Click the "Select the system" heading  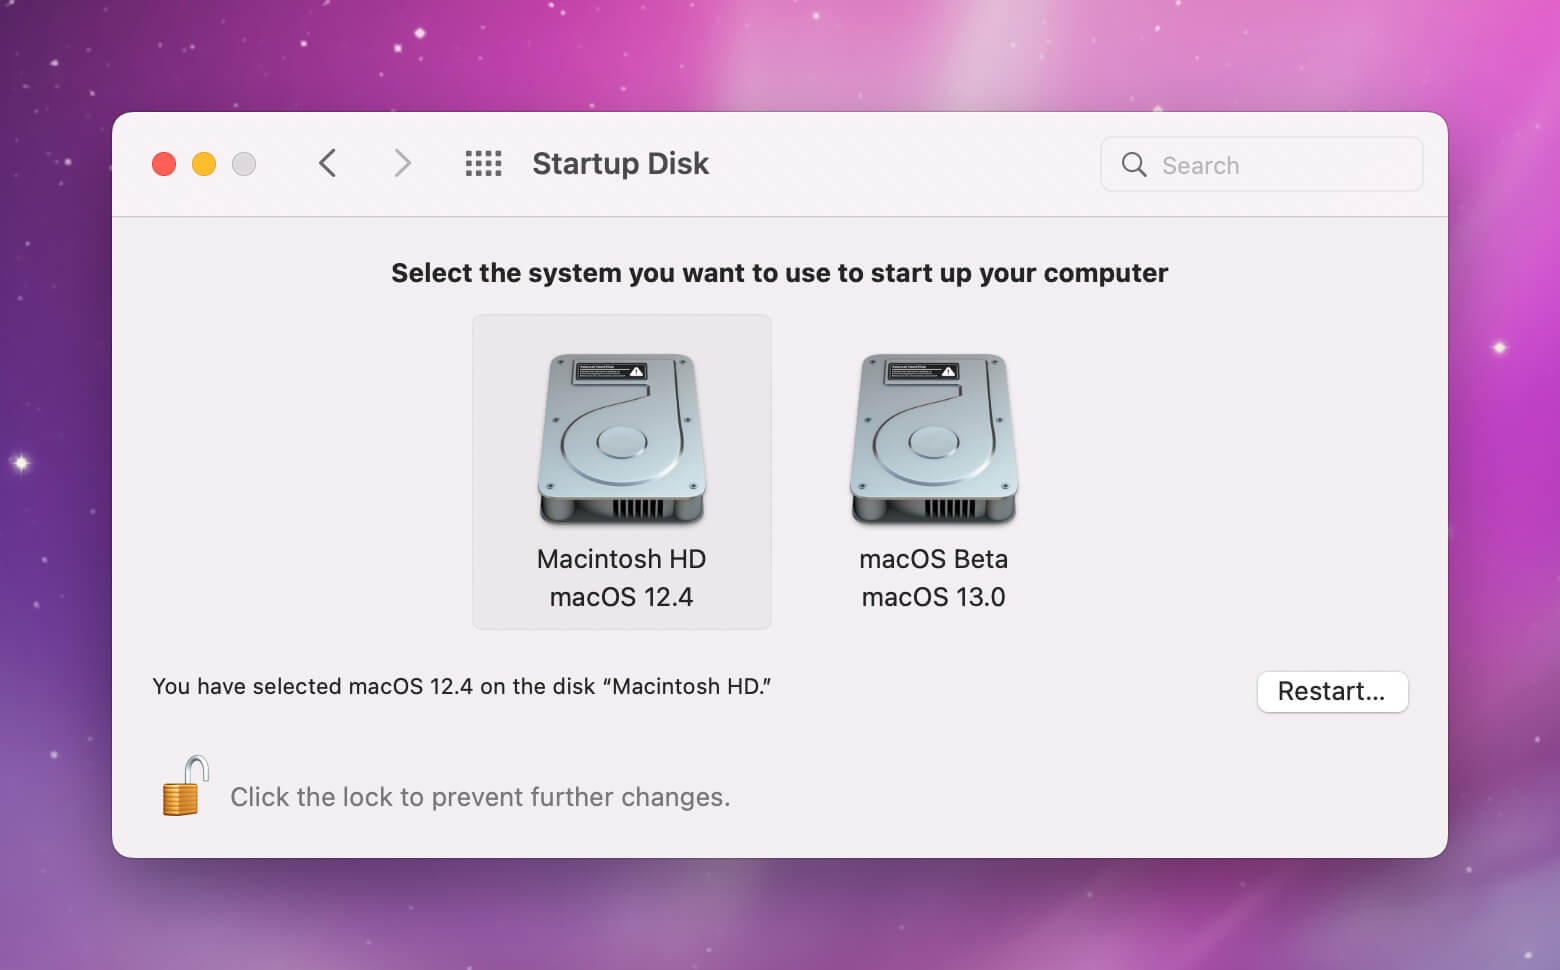click(779, 273)
